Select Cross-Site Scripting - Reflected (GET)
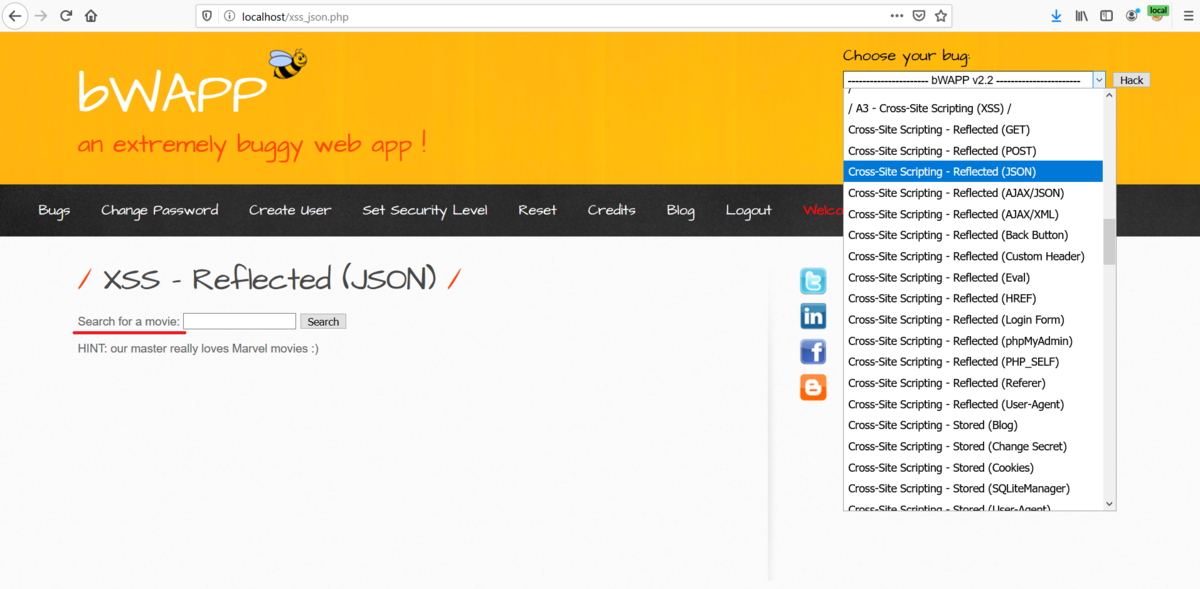1200x589 pixels. click(973, 129)
